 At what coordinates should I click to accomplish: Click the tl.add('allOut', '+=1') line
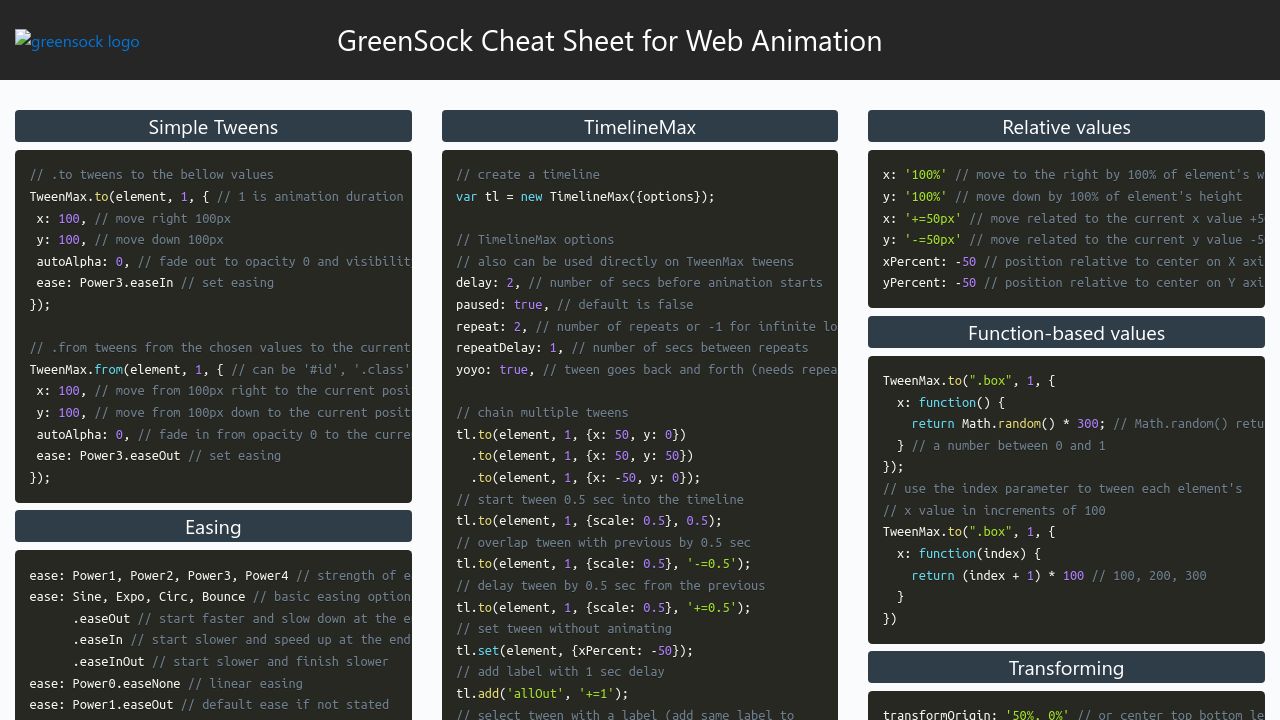coord(542,693)
